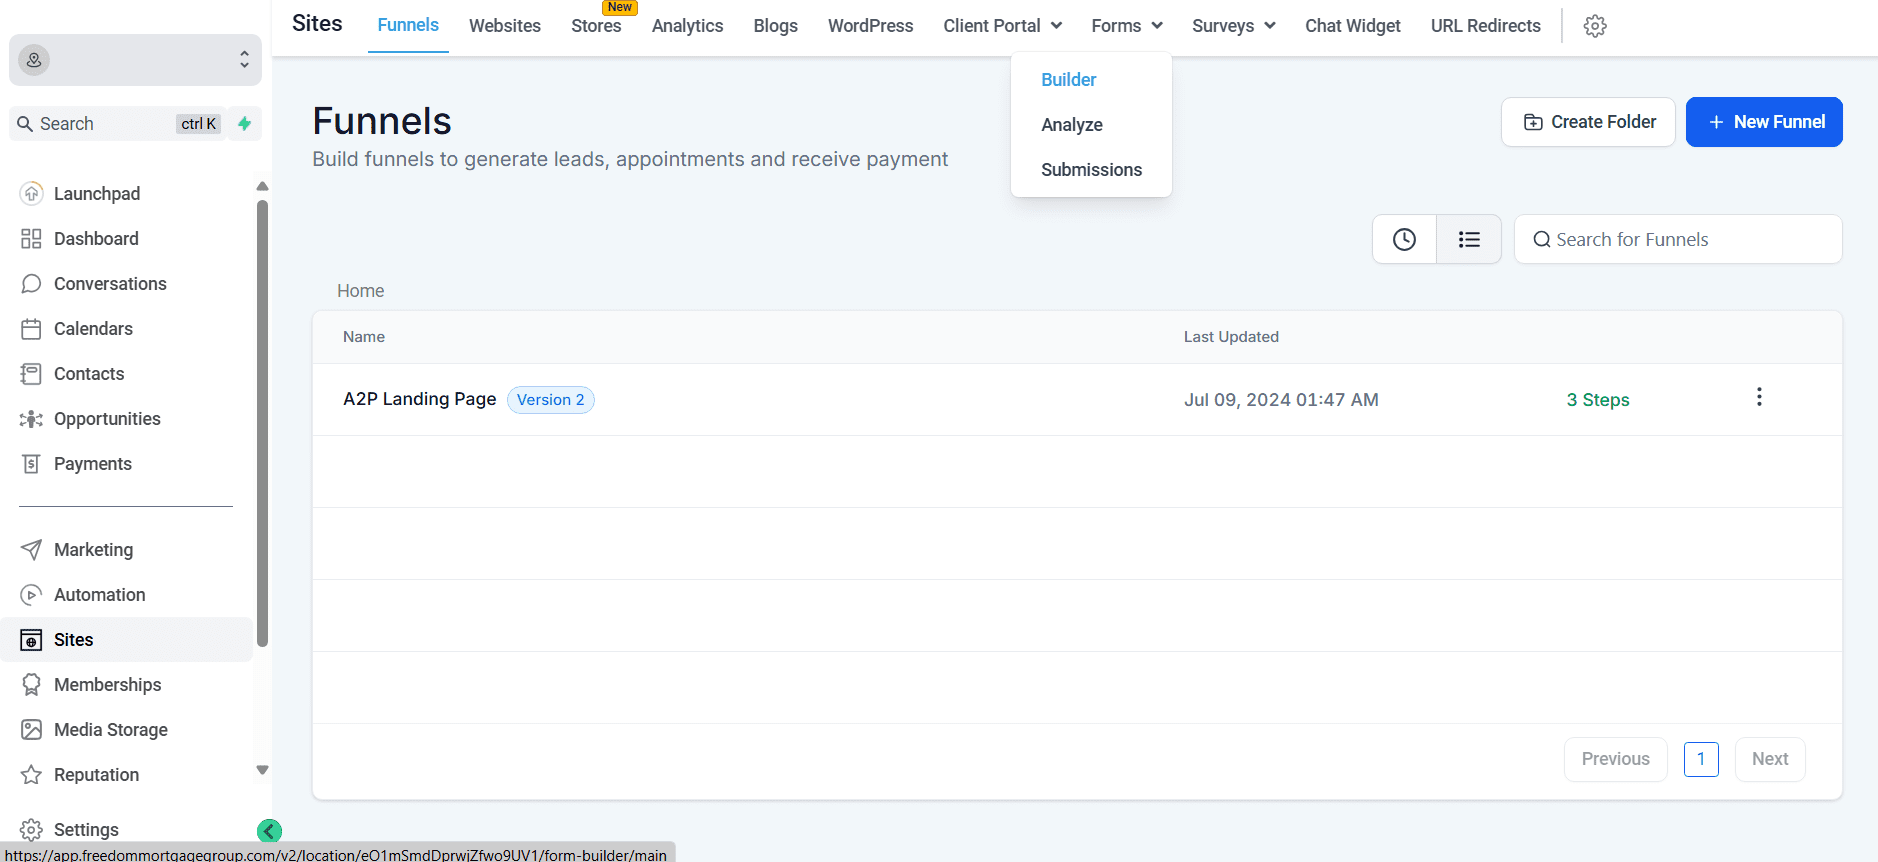
Task: Go to Calendars in the sidebar
Action: pos(93,329)
